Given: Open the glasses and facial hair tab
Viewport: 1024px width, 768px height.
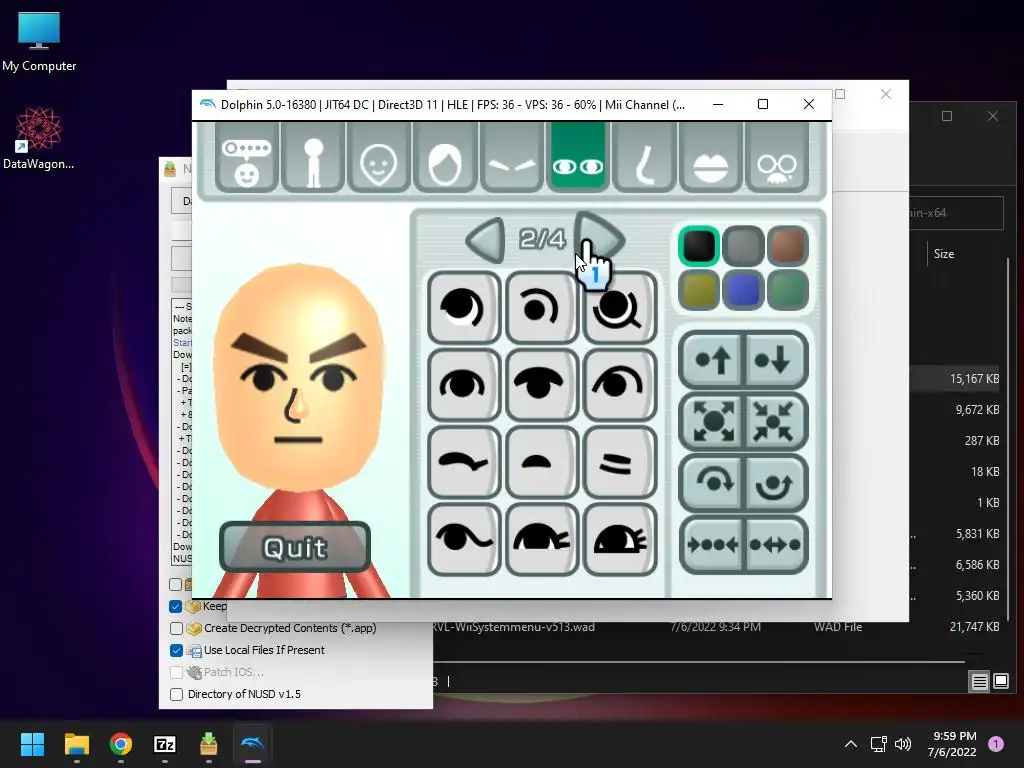Looking at the screenshot, I should click(776, 158).
